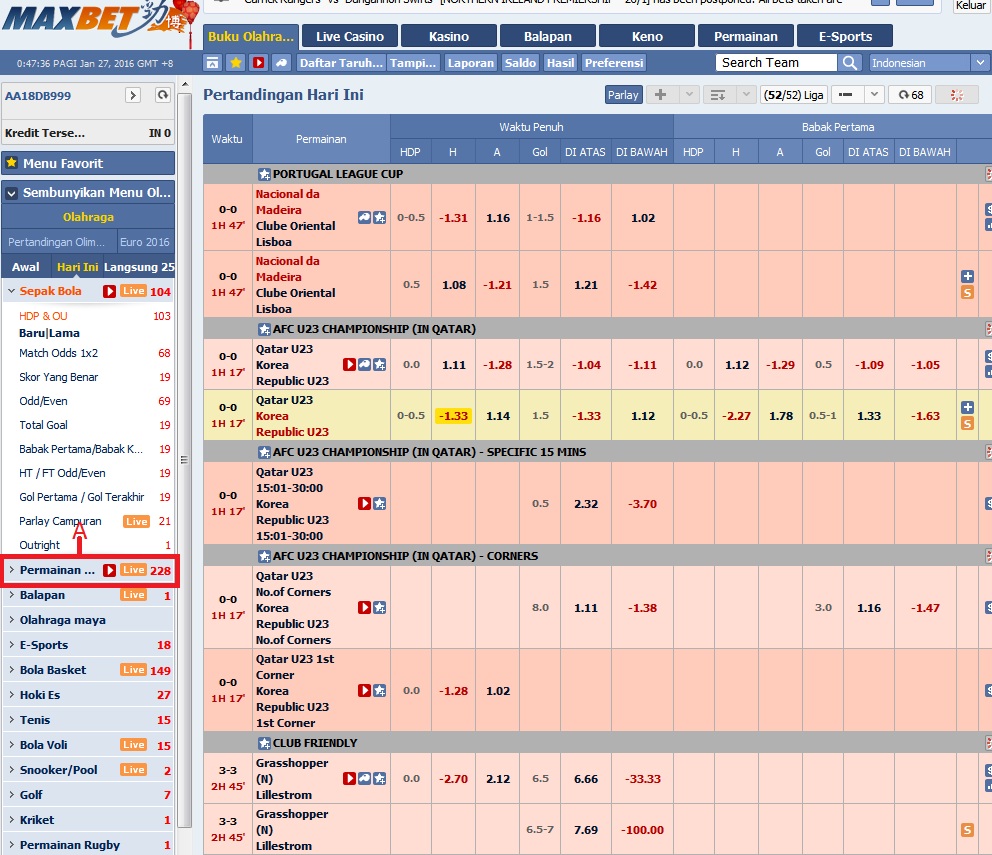This screenshot has width=992, height=855.
Task: Favorite the Qatar U23 first-row match star
Action: point(380,365)
